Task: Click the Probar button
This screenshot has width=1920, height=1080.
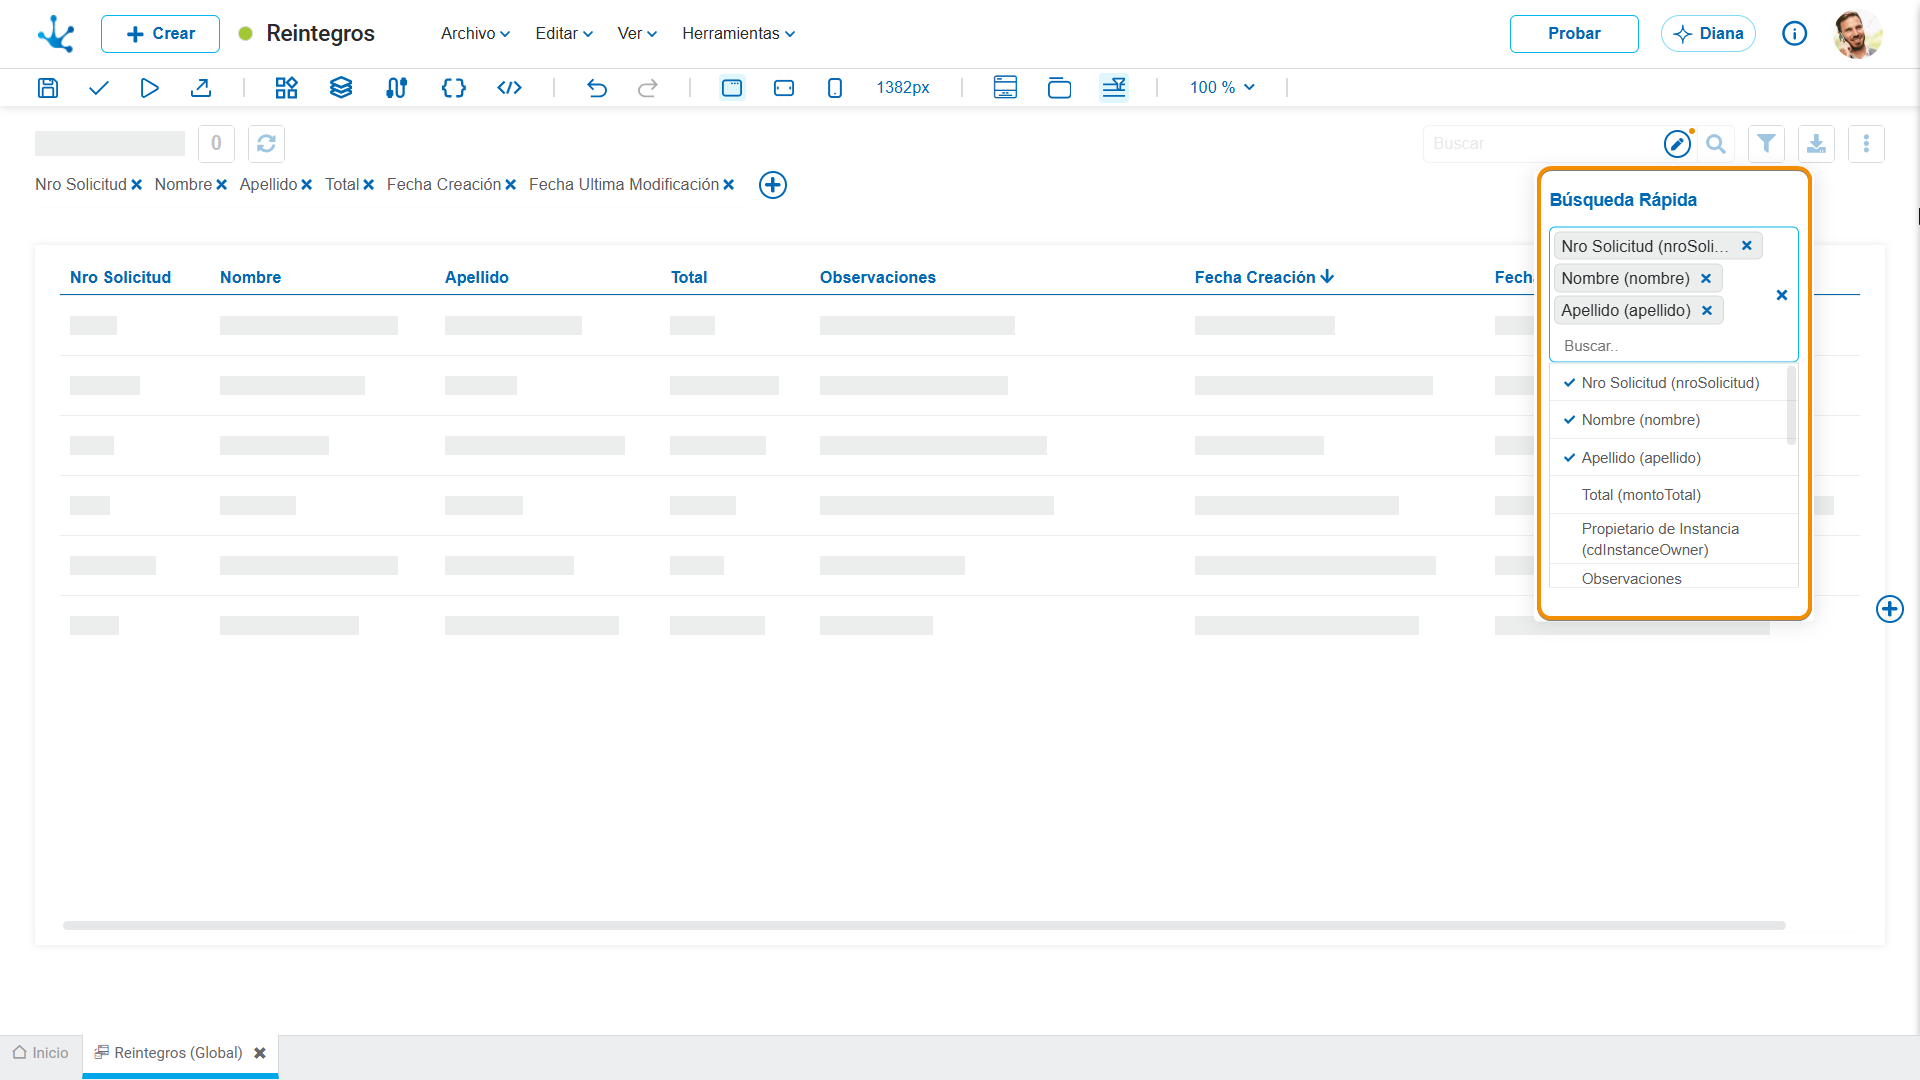Action: [x=1574, y=33]
